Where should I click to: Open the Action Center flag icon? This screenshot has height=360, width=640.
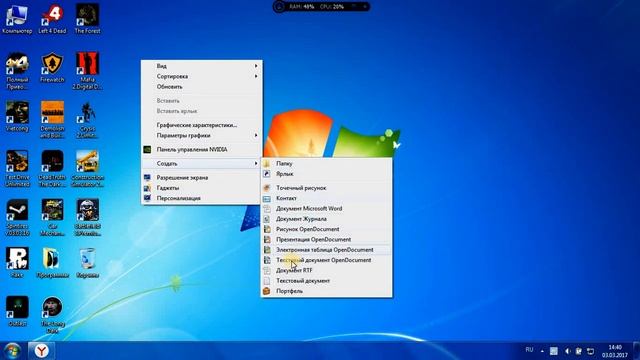click(x=578, y=351)
